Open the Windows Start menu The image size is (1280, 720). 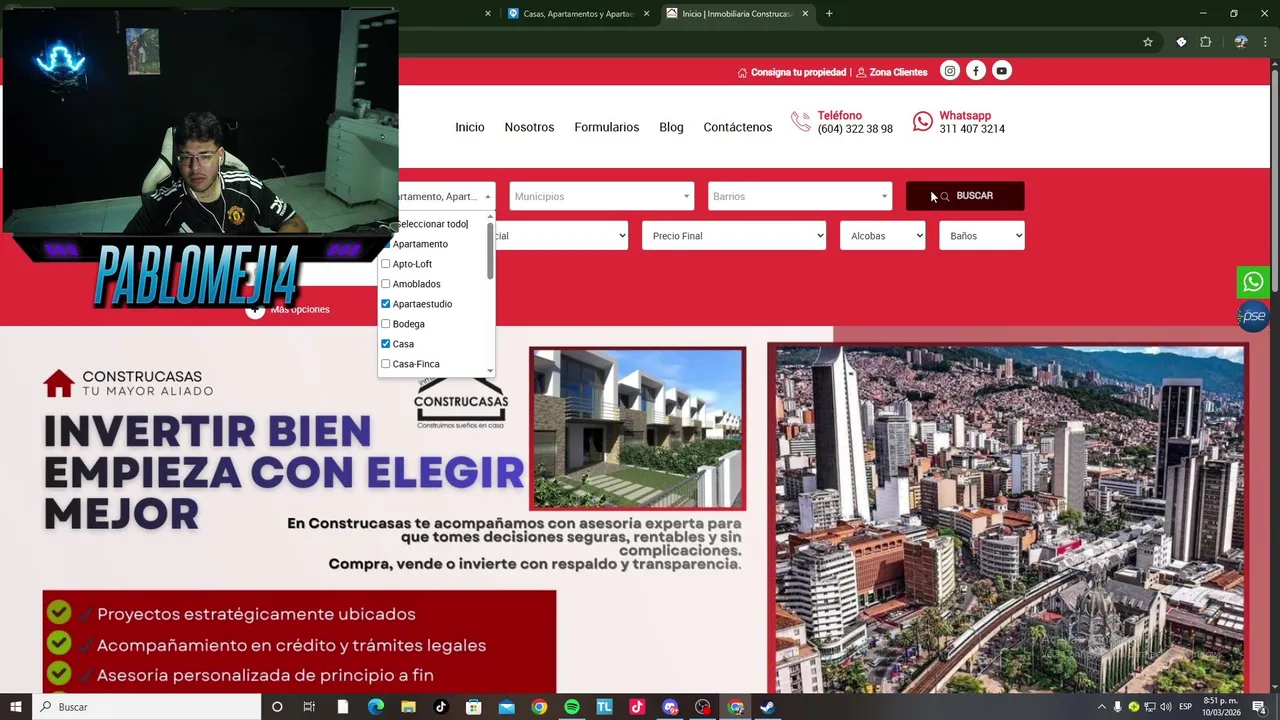tap(16, 707)
